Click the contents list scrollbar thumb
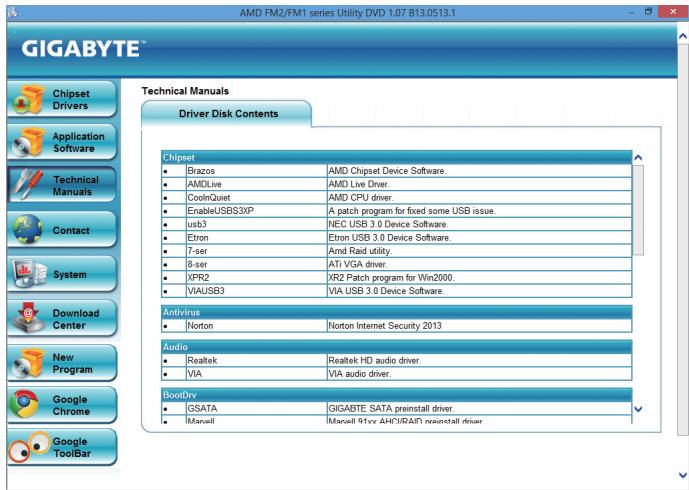This screenshot has width=689, height=490. [638, 210]
